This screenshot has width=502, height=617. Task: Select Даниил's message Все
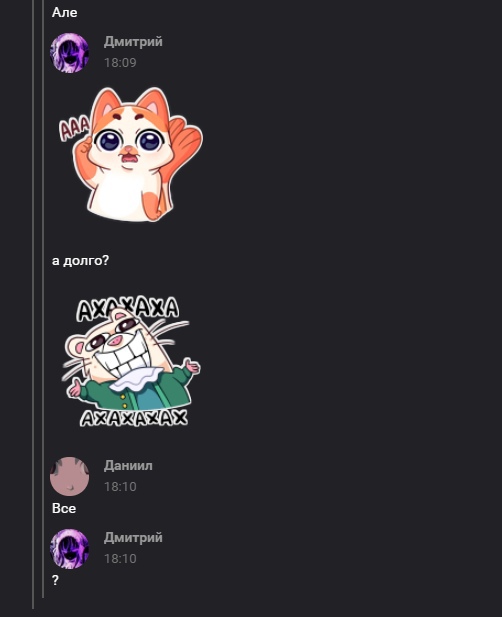[64, 508]
